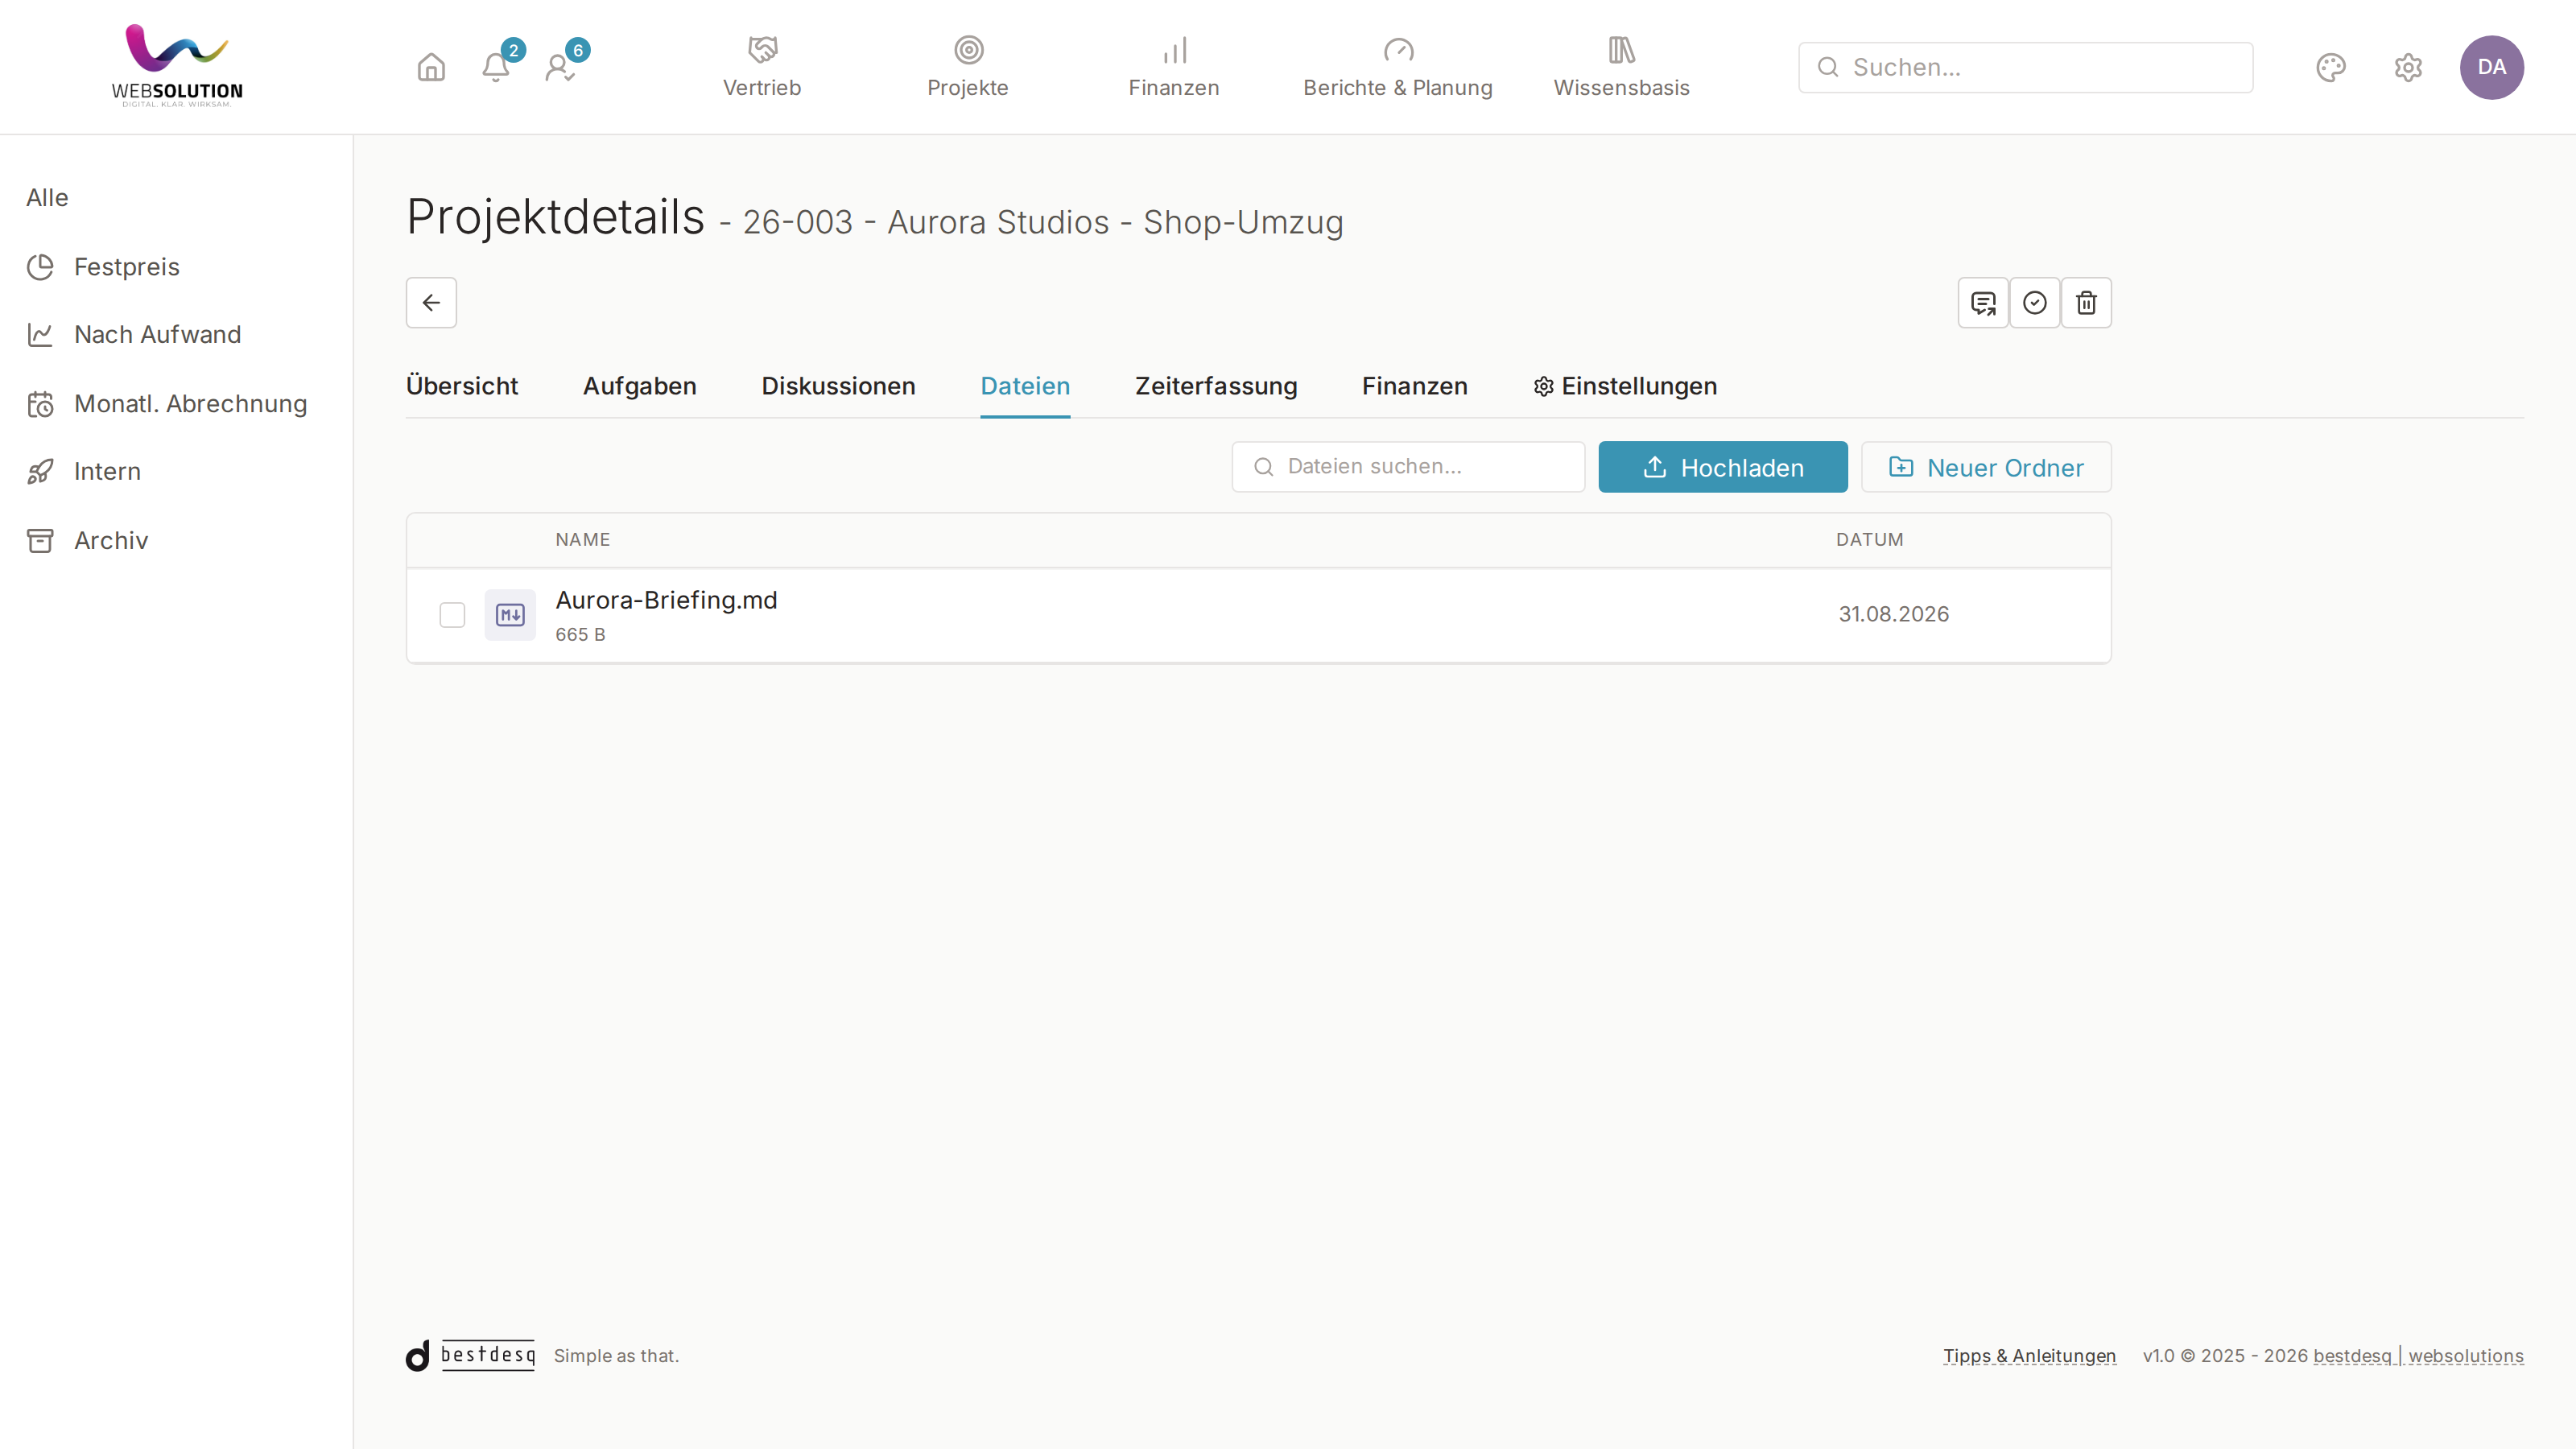Open the user check icon with 6 badge
2576x1449 pixels.
(560, 67)
